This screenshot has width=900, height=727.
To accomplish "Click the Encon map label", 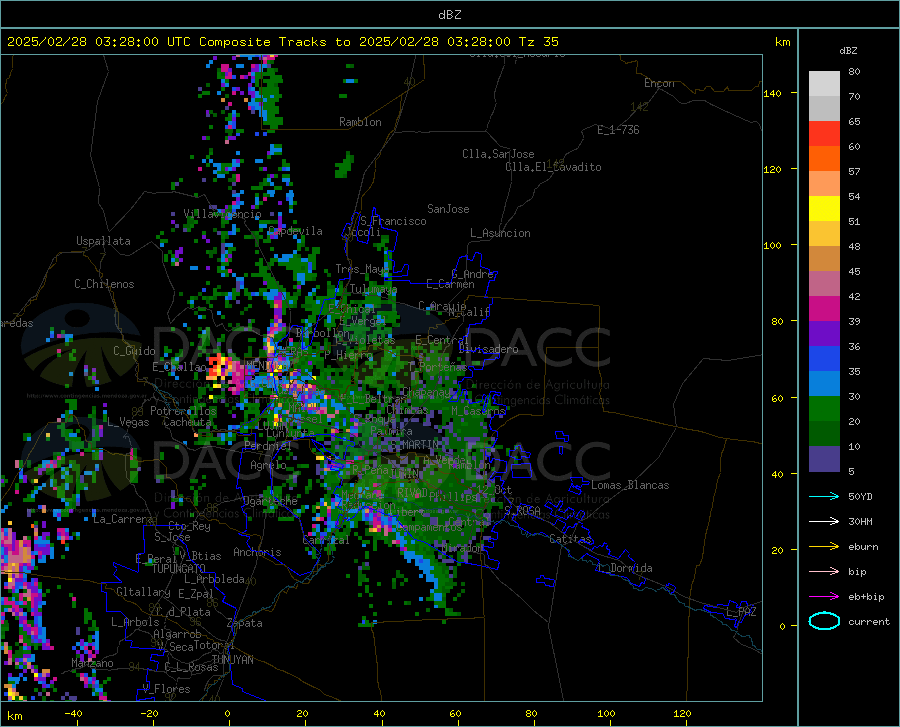I will click(x=659, y=83).
